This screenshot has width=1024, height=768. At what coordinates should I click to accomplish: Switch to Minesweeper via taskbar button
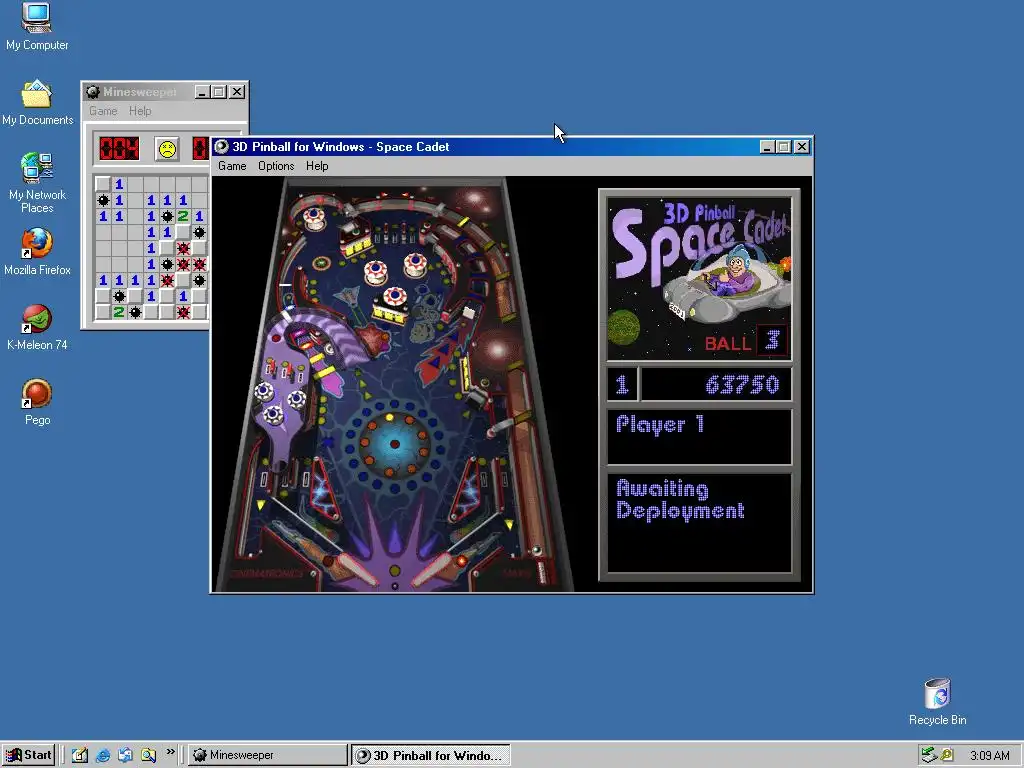point(268,755)
